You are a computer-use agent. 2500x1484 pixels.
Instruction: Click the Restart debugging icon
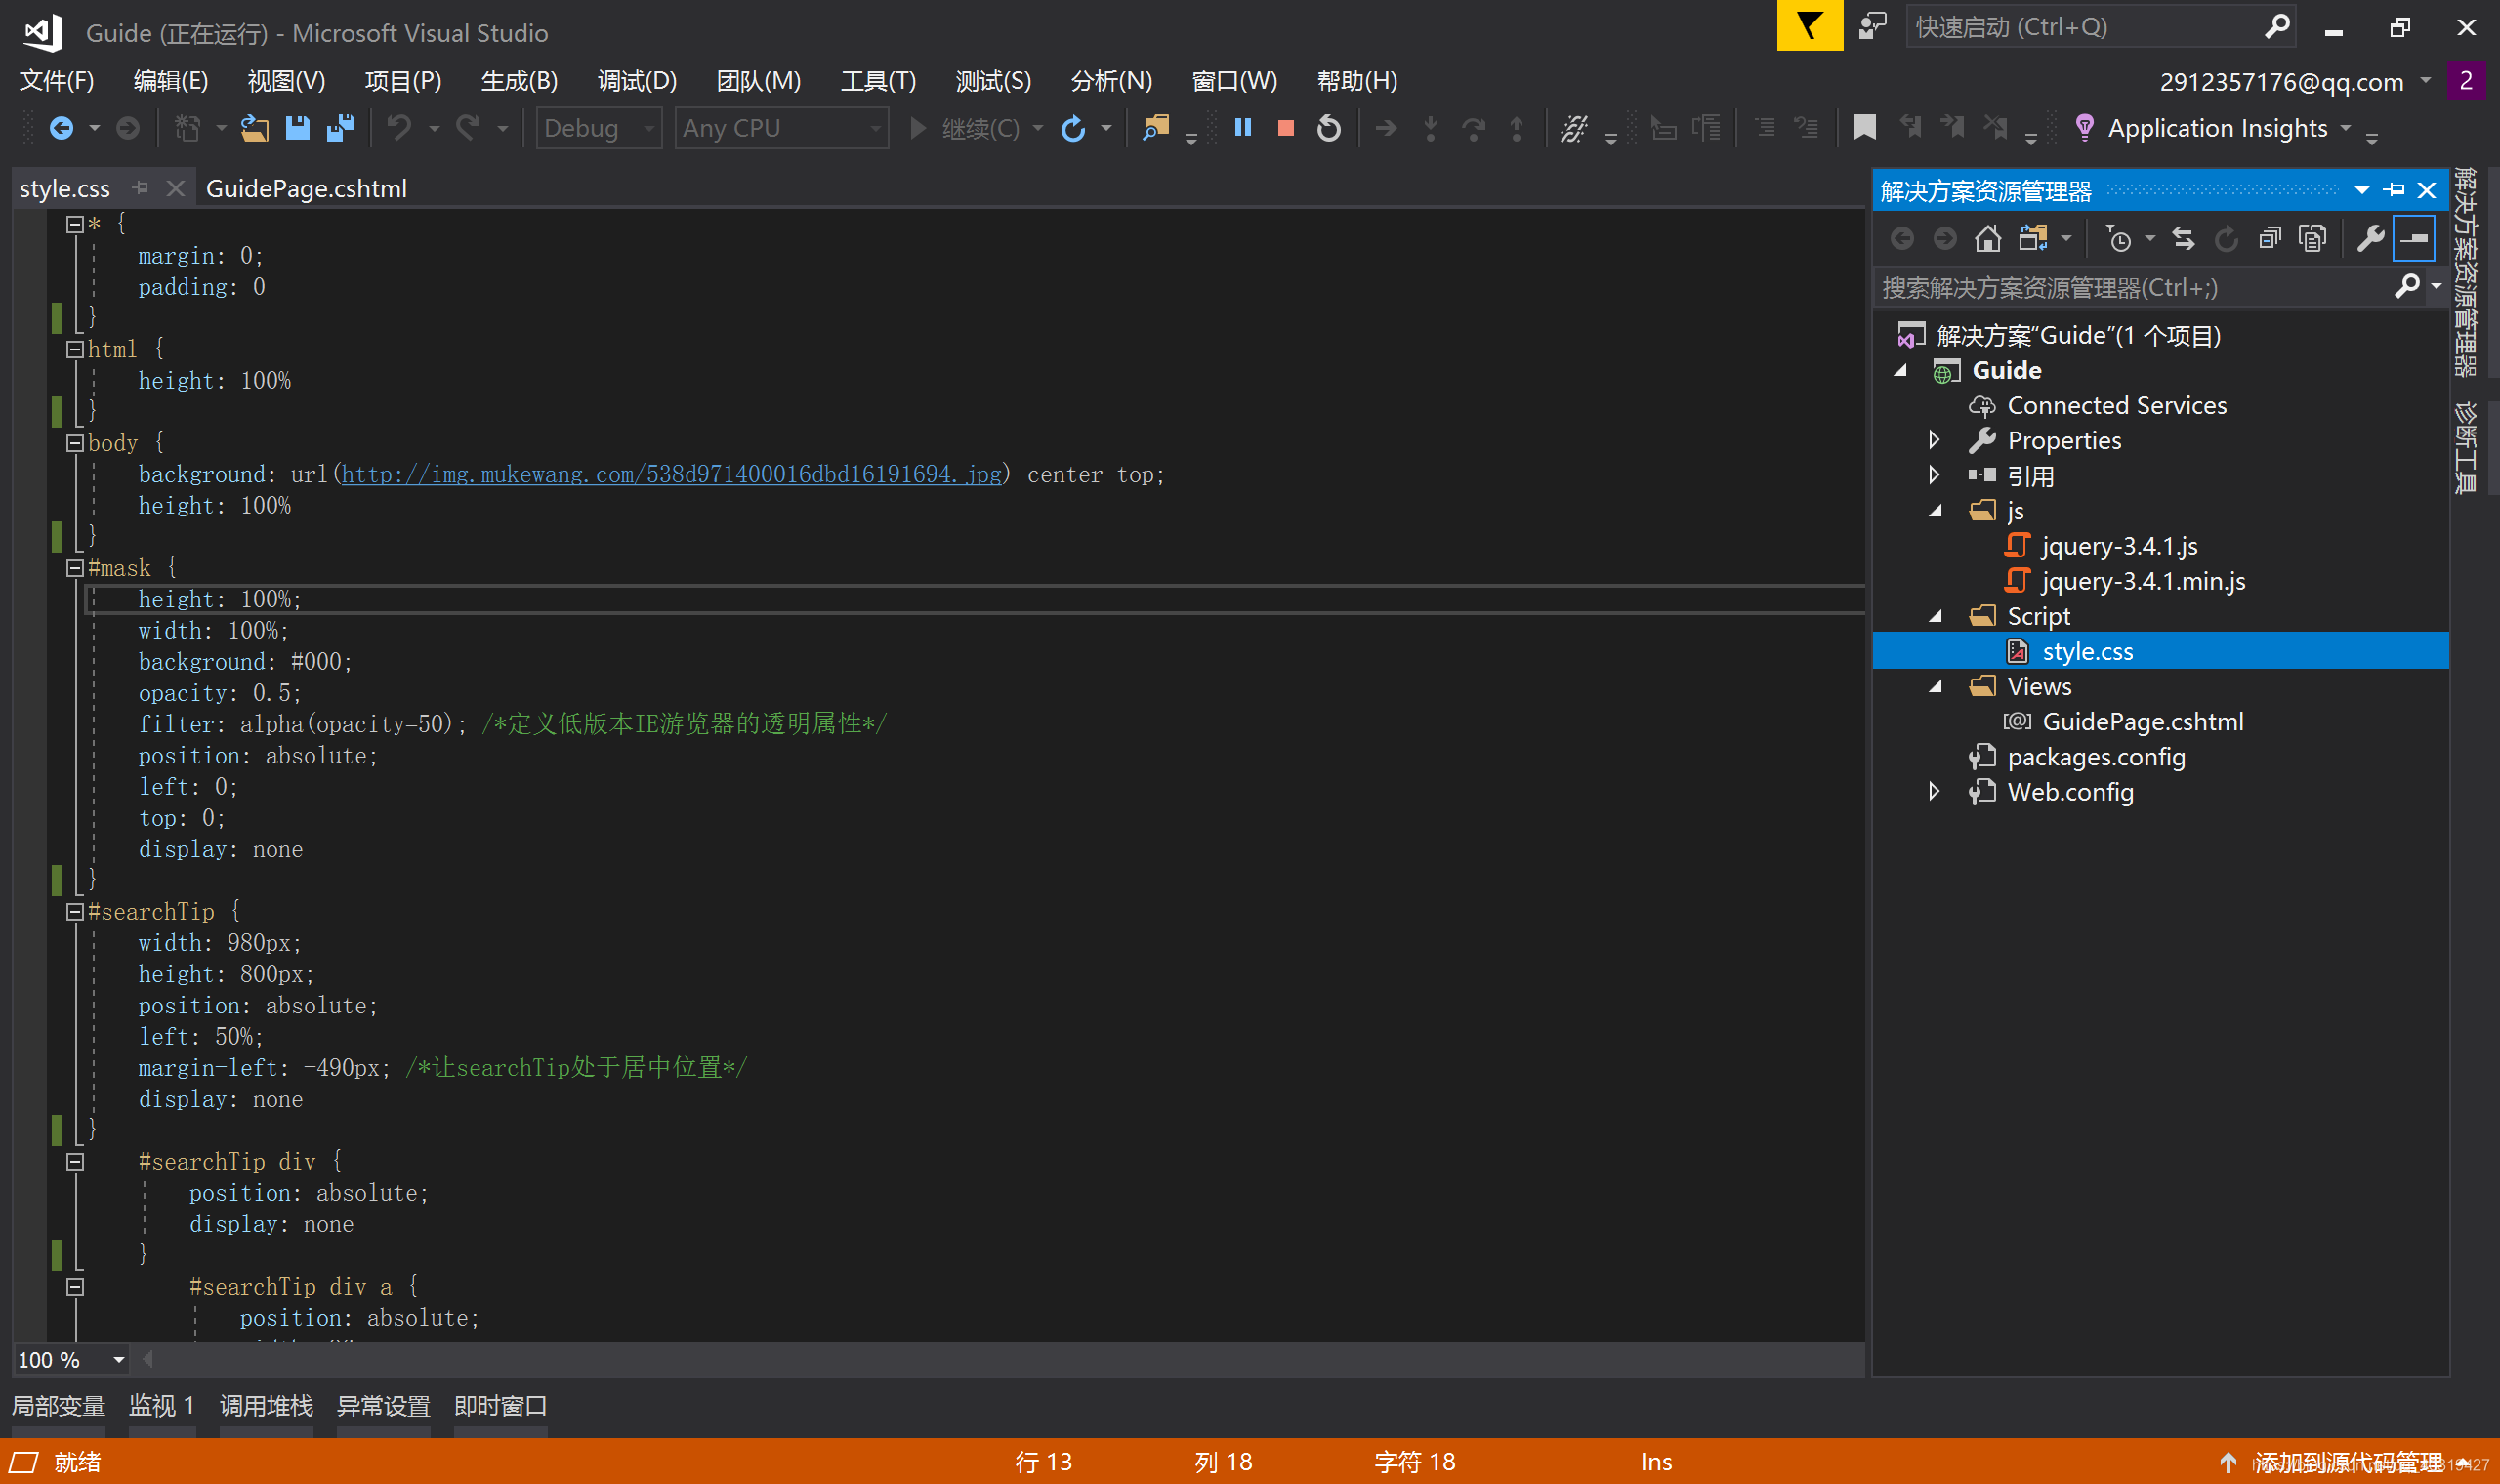pyautogui.click(x=1329, y=128)
